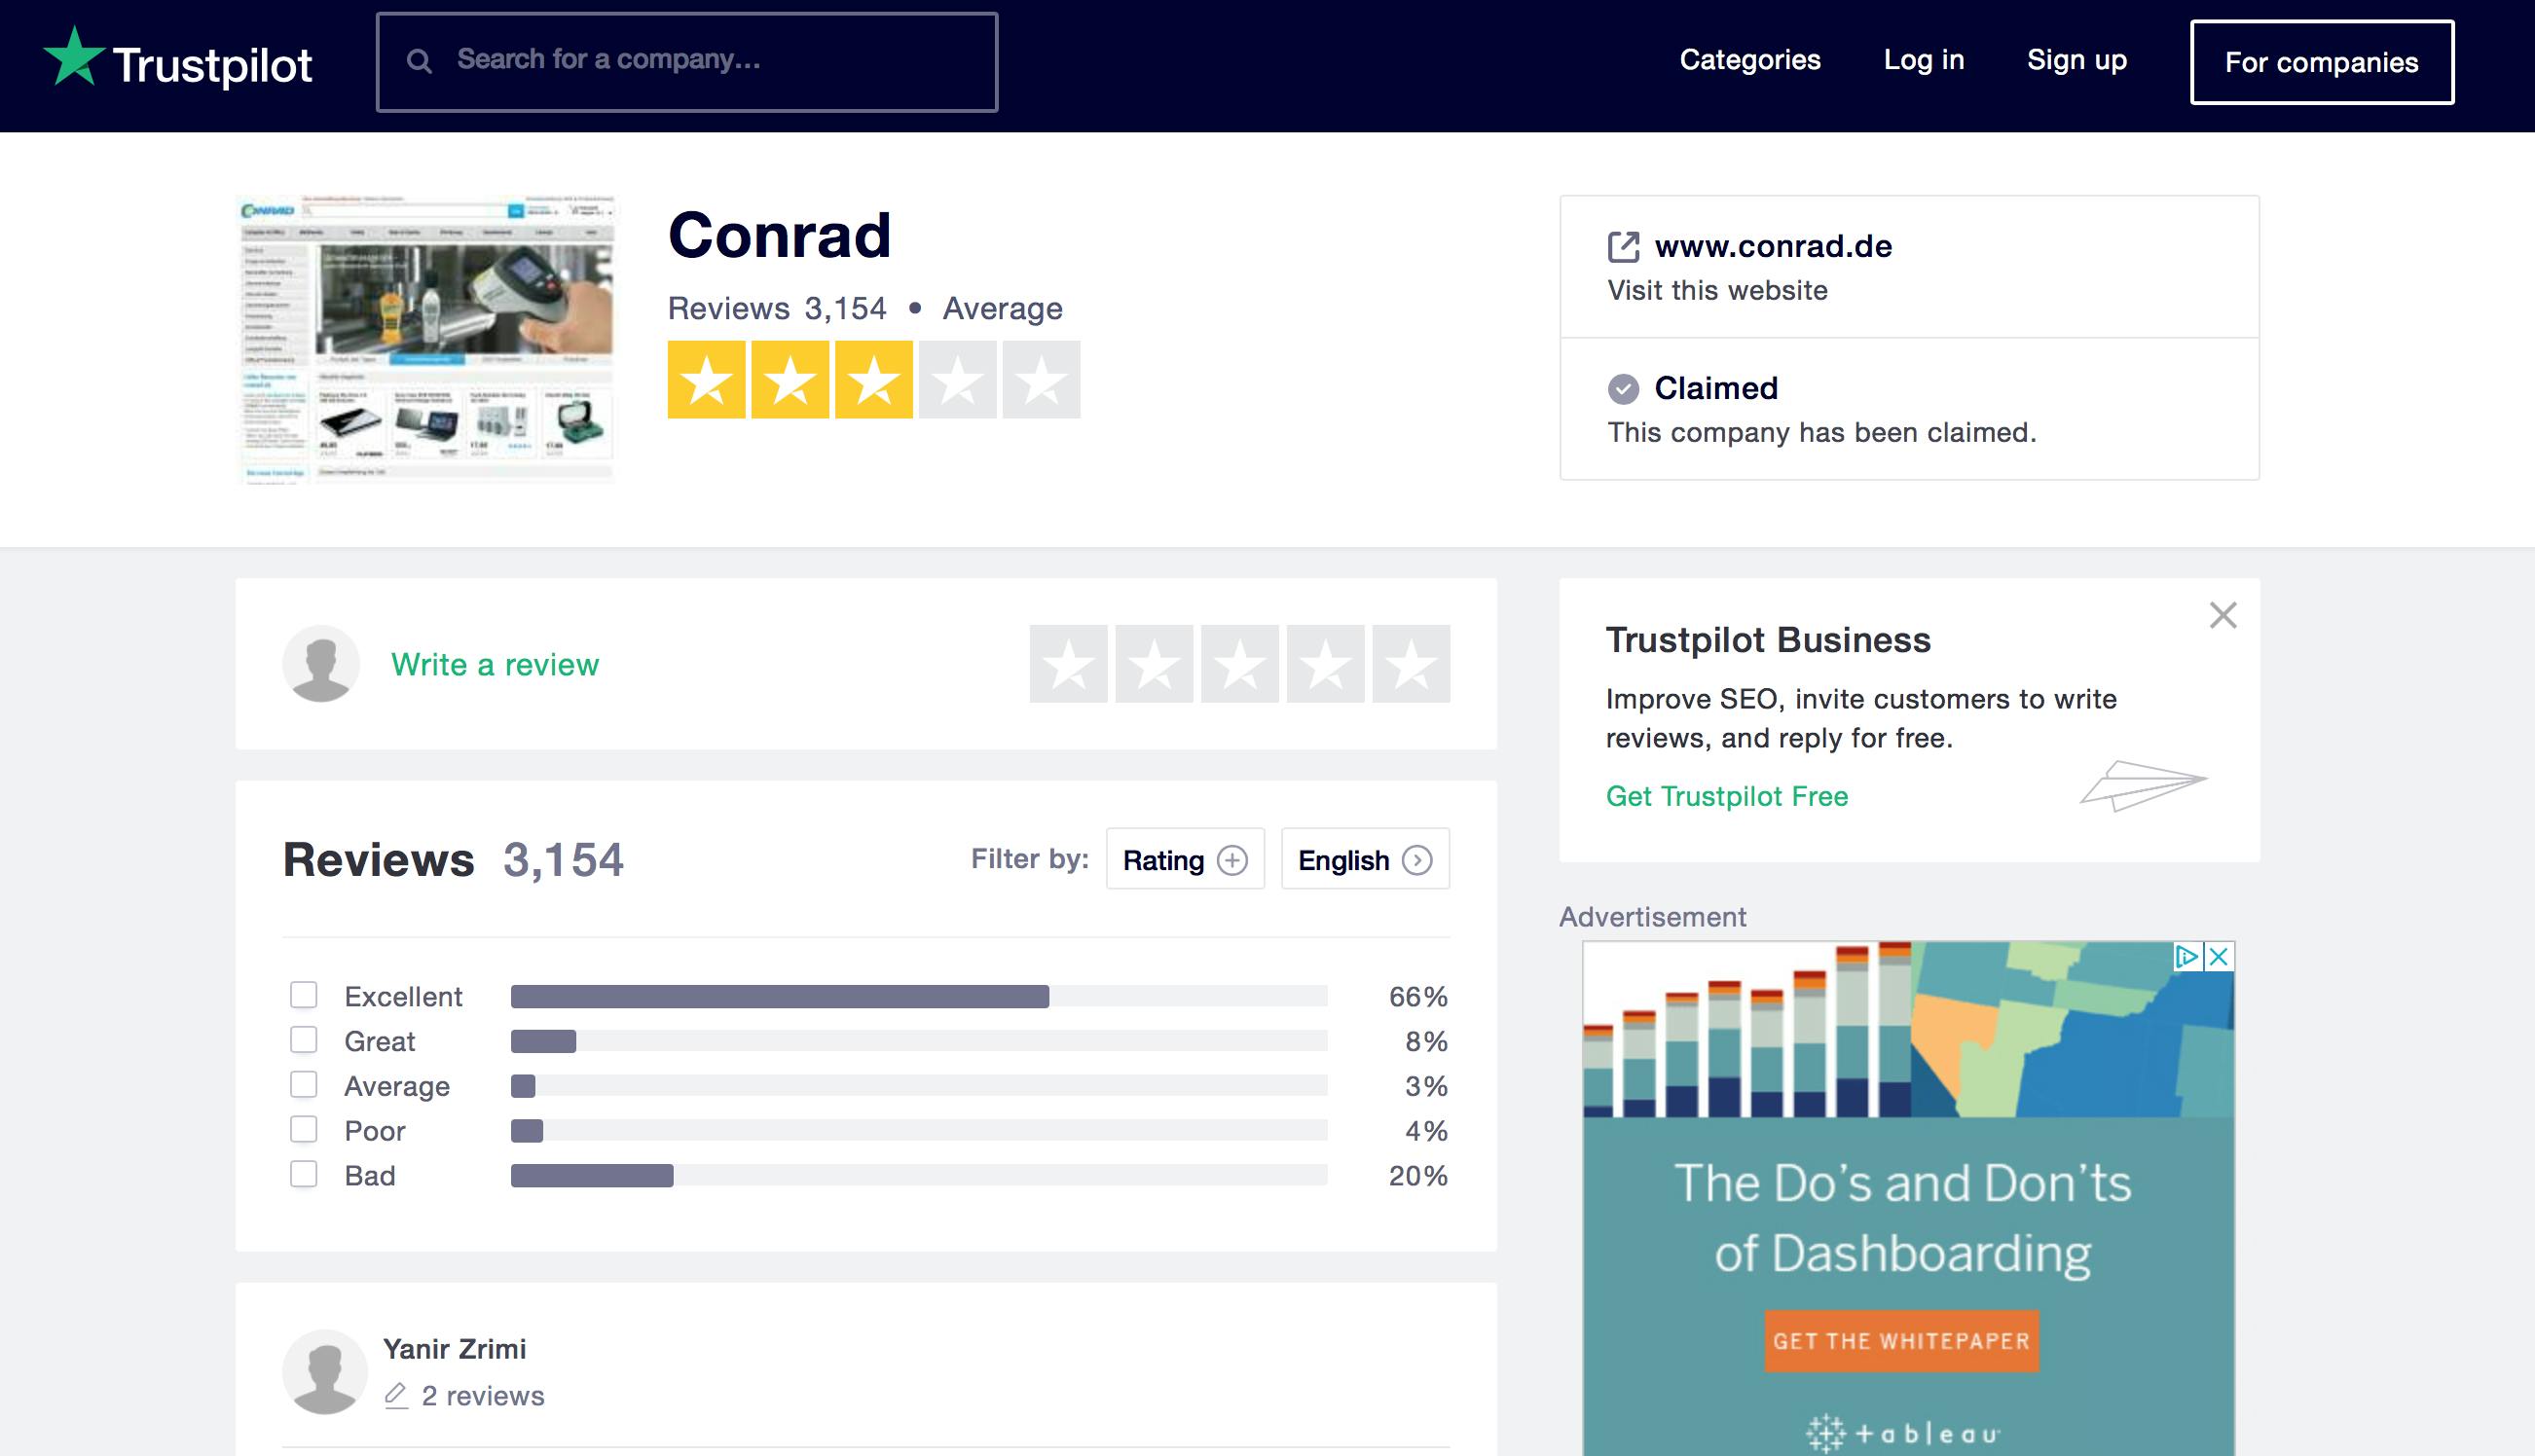The width and height of the screenshot is (2535, 1456).
Task: Click the AdChoices triangle icon on the ad
Action: 2186,957
